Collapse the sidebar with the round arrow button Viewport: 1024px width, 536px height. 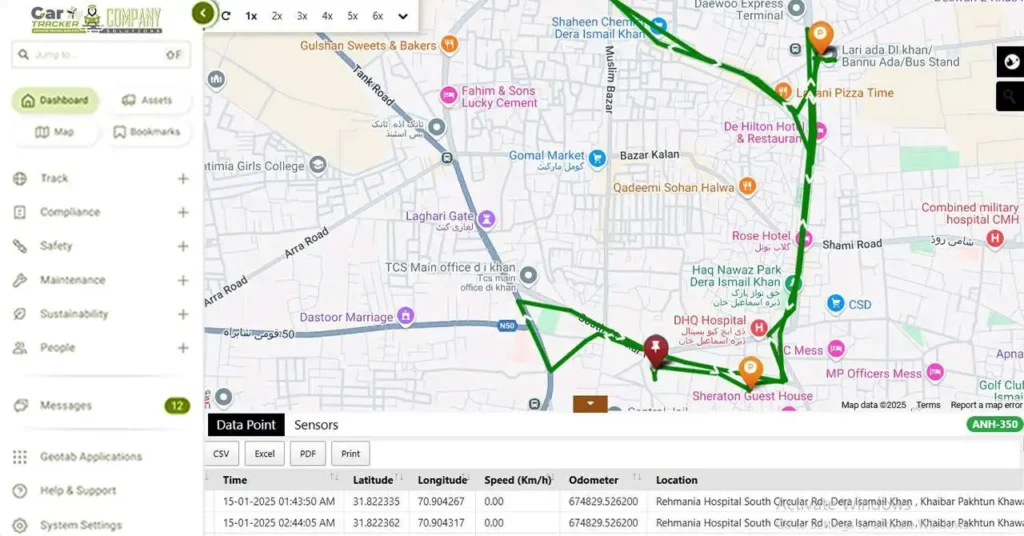coord(203,13)
